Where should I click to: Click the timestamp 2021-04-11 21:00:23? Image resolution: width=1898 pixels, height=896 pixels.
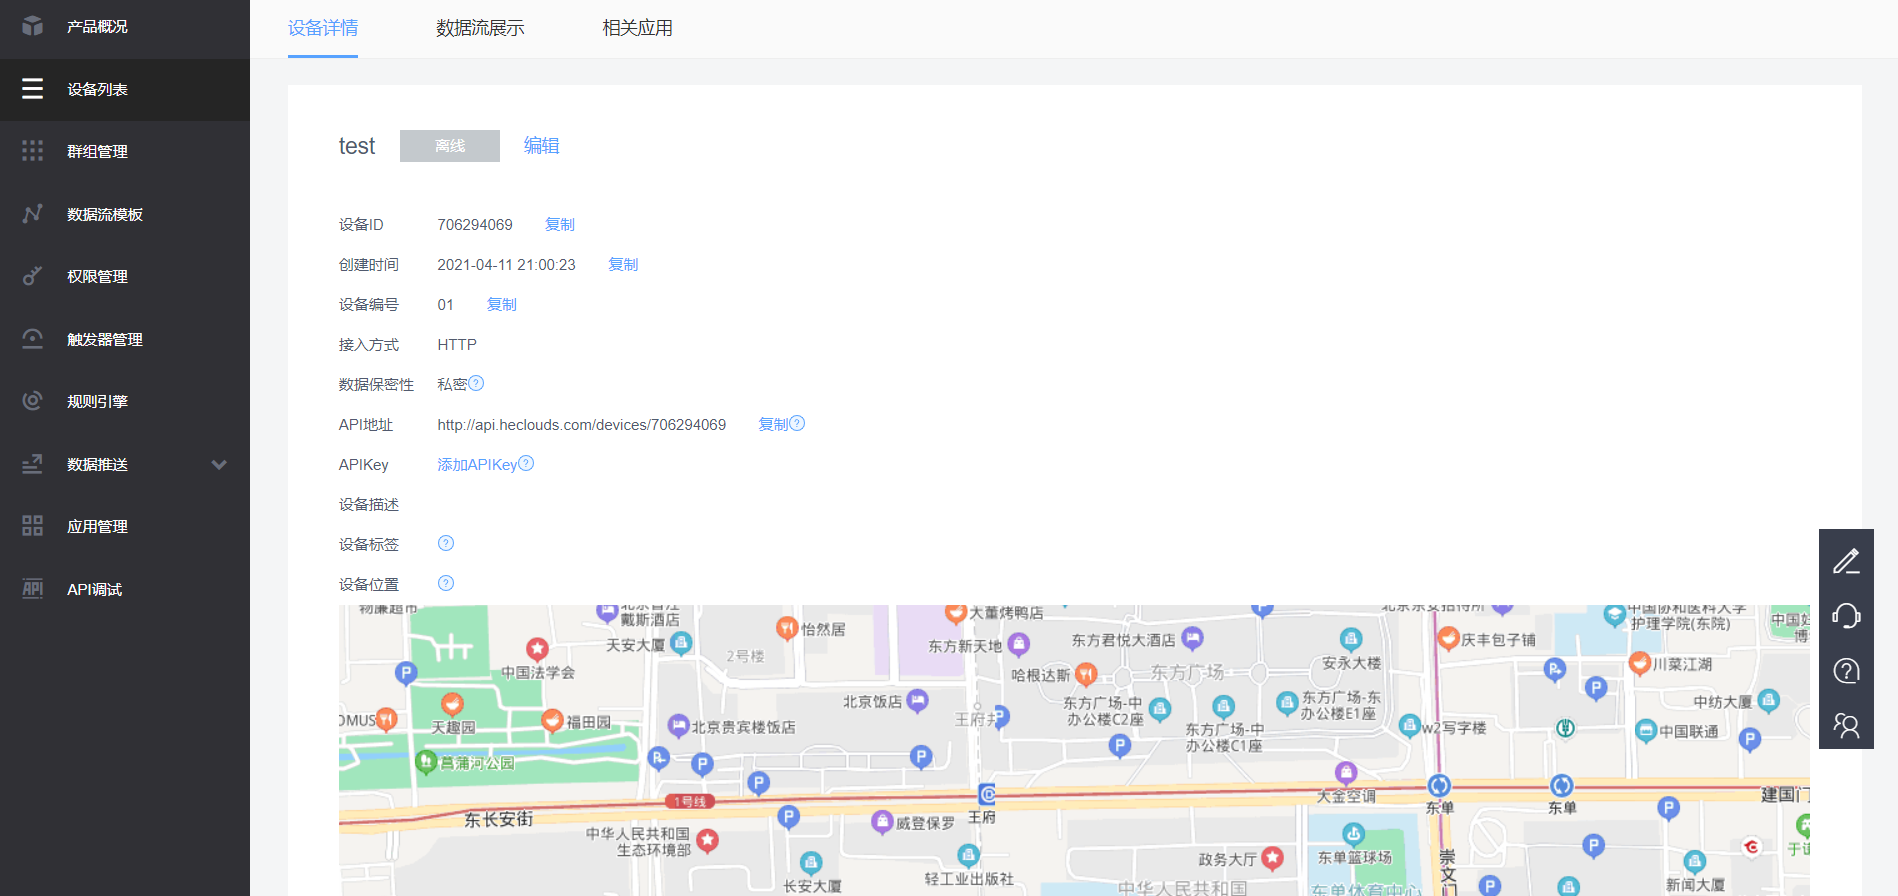pos(506,264)
